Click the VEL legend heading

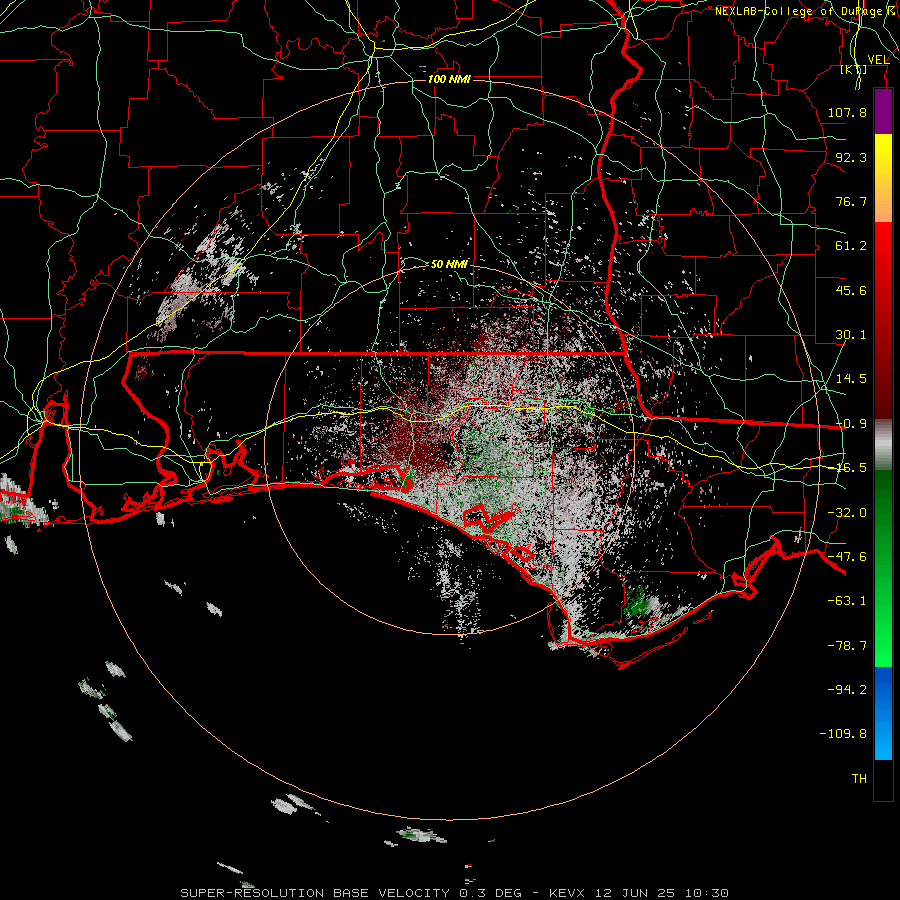(878, 60)
